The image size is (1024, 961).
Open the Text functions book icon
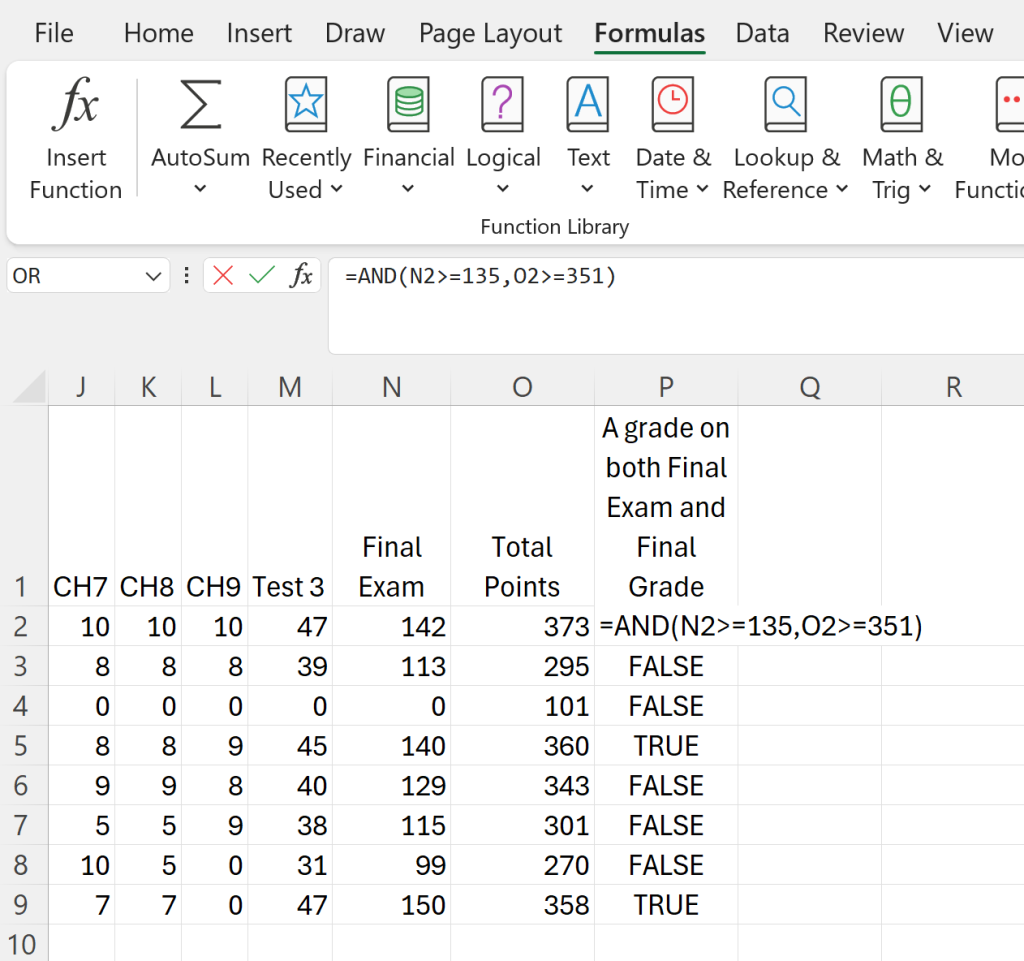coord(588,106)
